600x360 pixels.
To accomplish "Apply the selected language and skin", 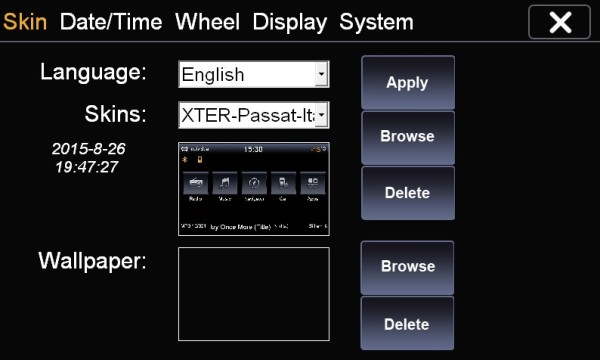I will [408, 83].
